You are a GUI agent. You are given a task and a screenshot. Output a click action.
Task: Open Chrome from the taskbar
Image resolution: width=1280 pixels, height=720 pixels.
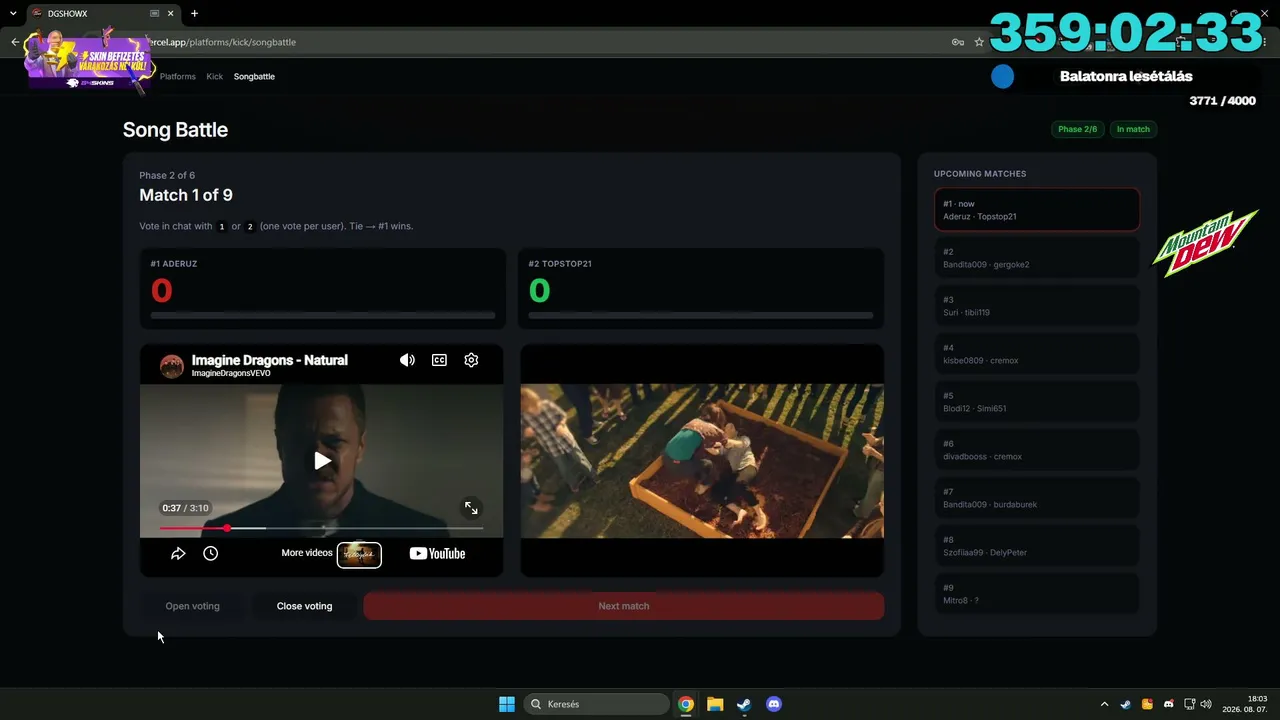click(x=686, y=704)
